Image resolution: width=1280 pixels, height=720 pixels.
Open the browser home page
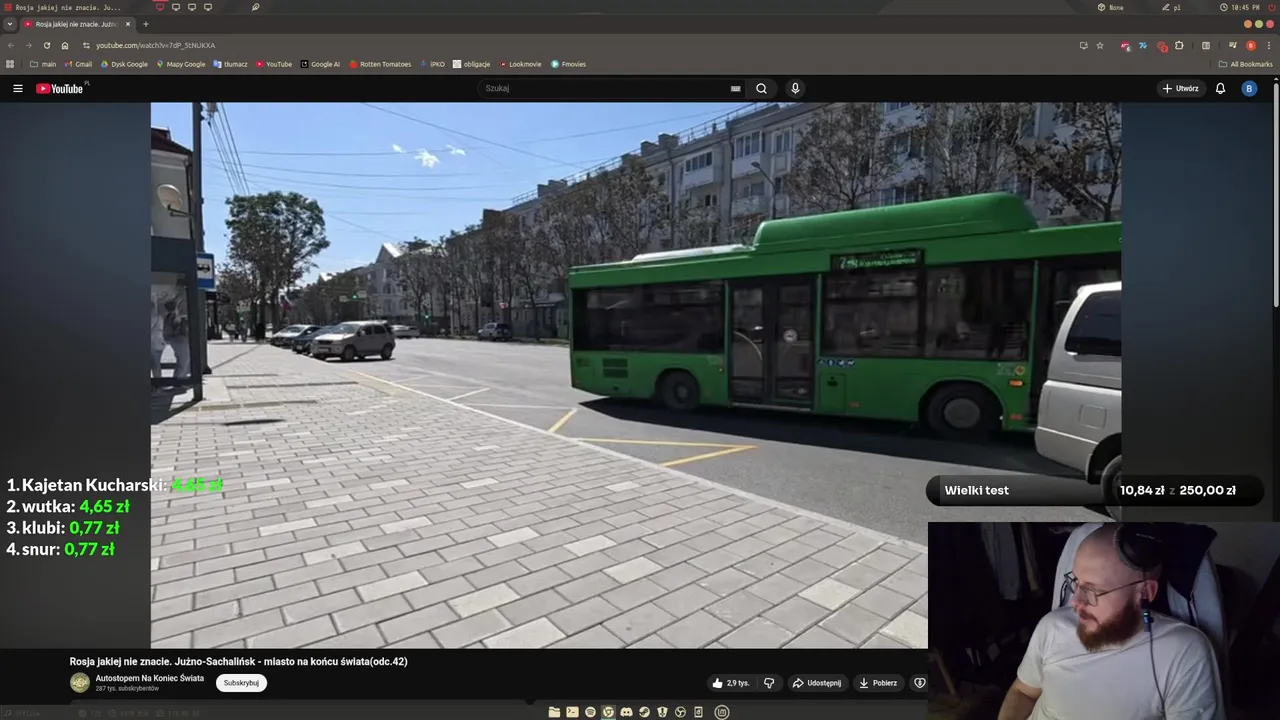[65, 45]
